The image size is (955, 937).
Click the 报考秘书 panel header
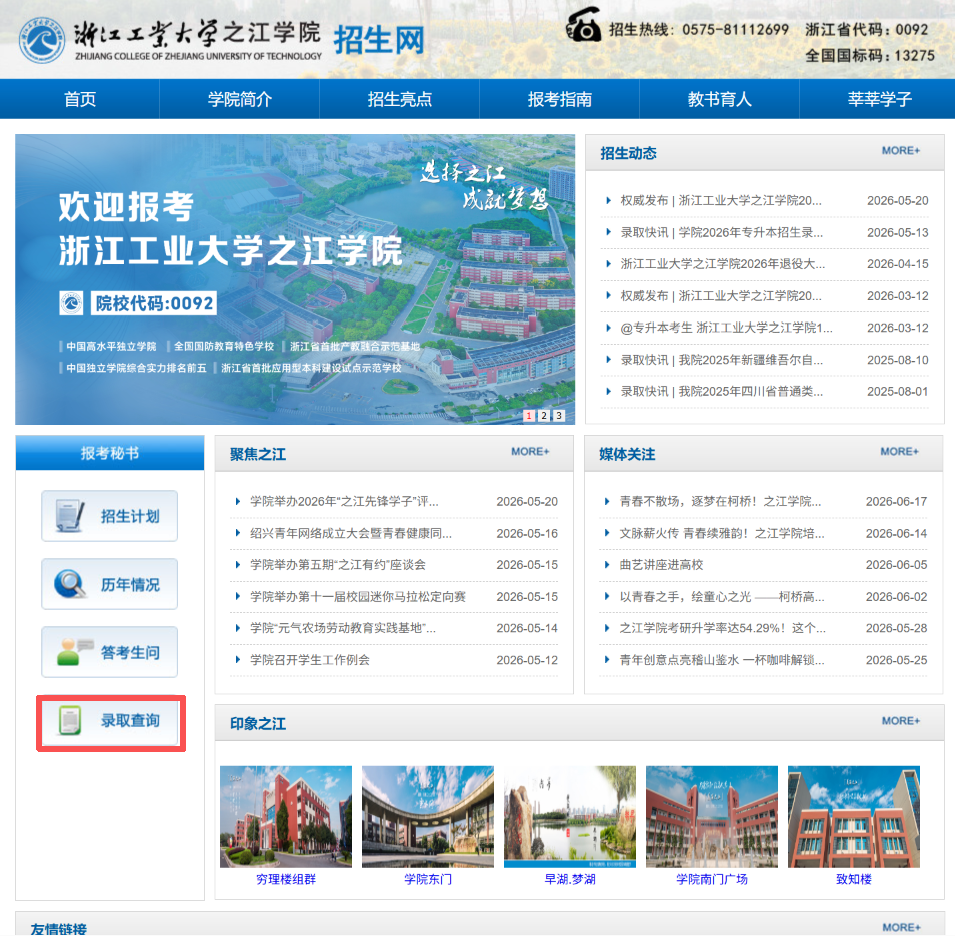[x=110, y=453]
